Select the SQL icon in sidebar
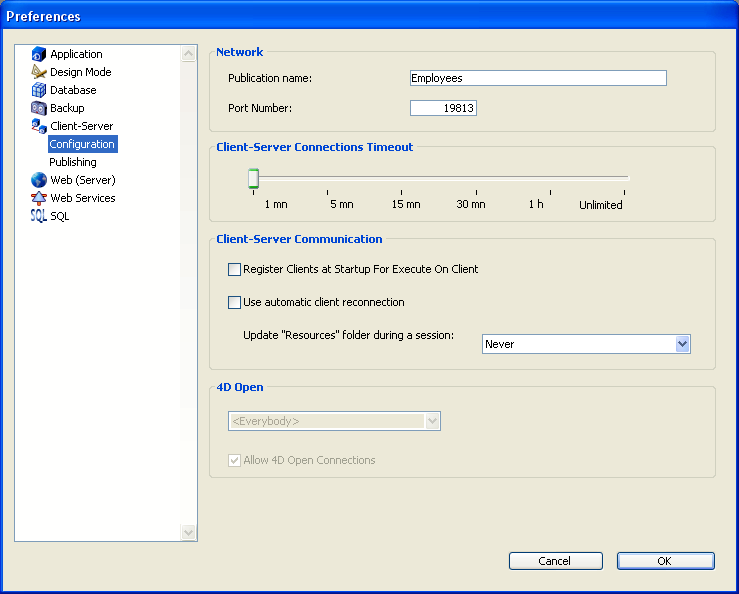The height and width of the screenshot is (594, 739). pos(39,216)
